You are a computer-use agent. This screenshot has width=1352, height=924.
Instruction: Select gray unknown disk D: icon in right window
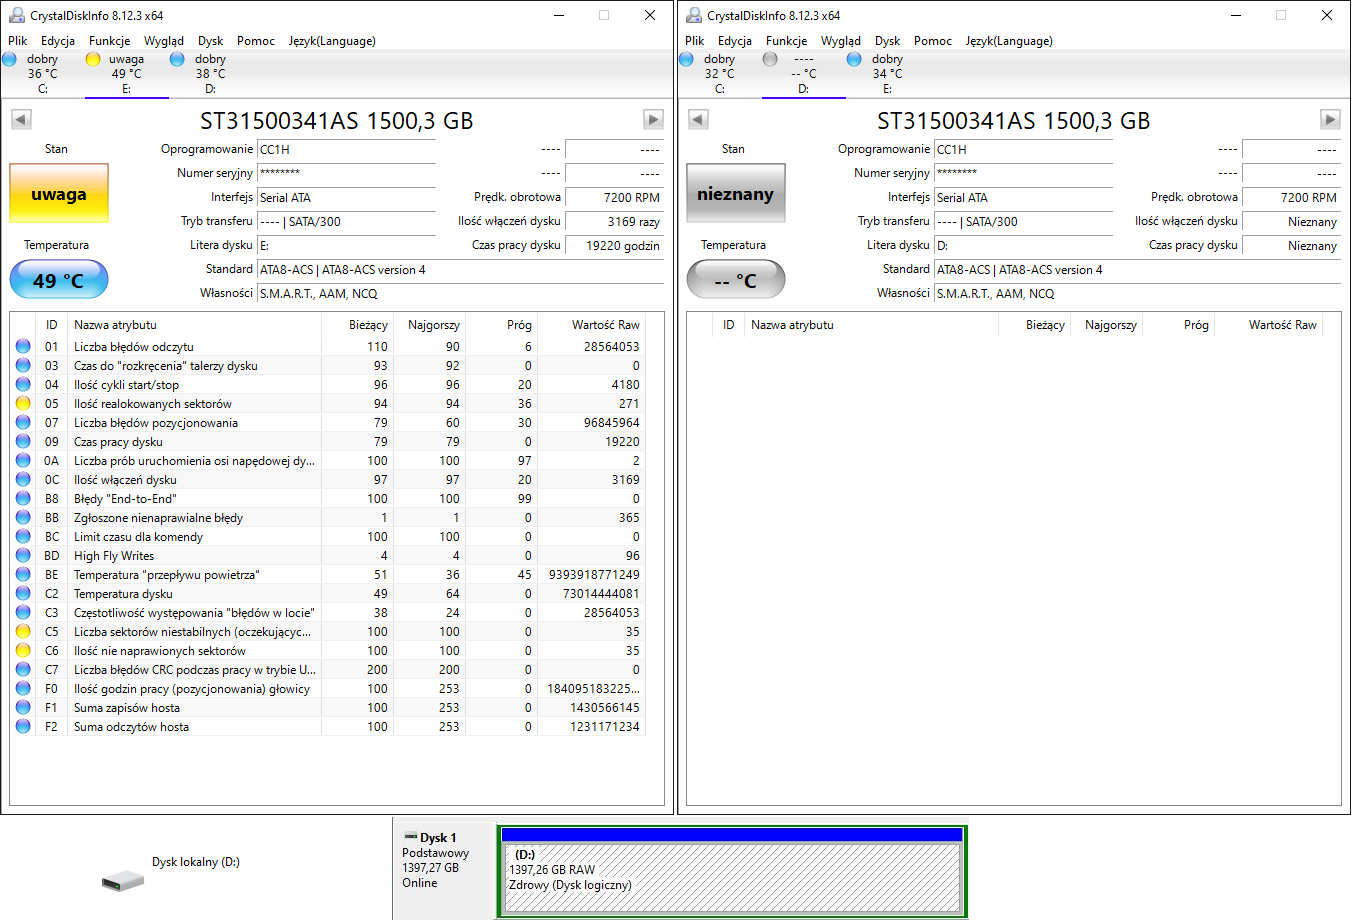coord(770,59)
